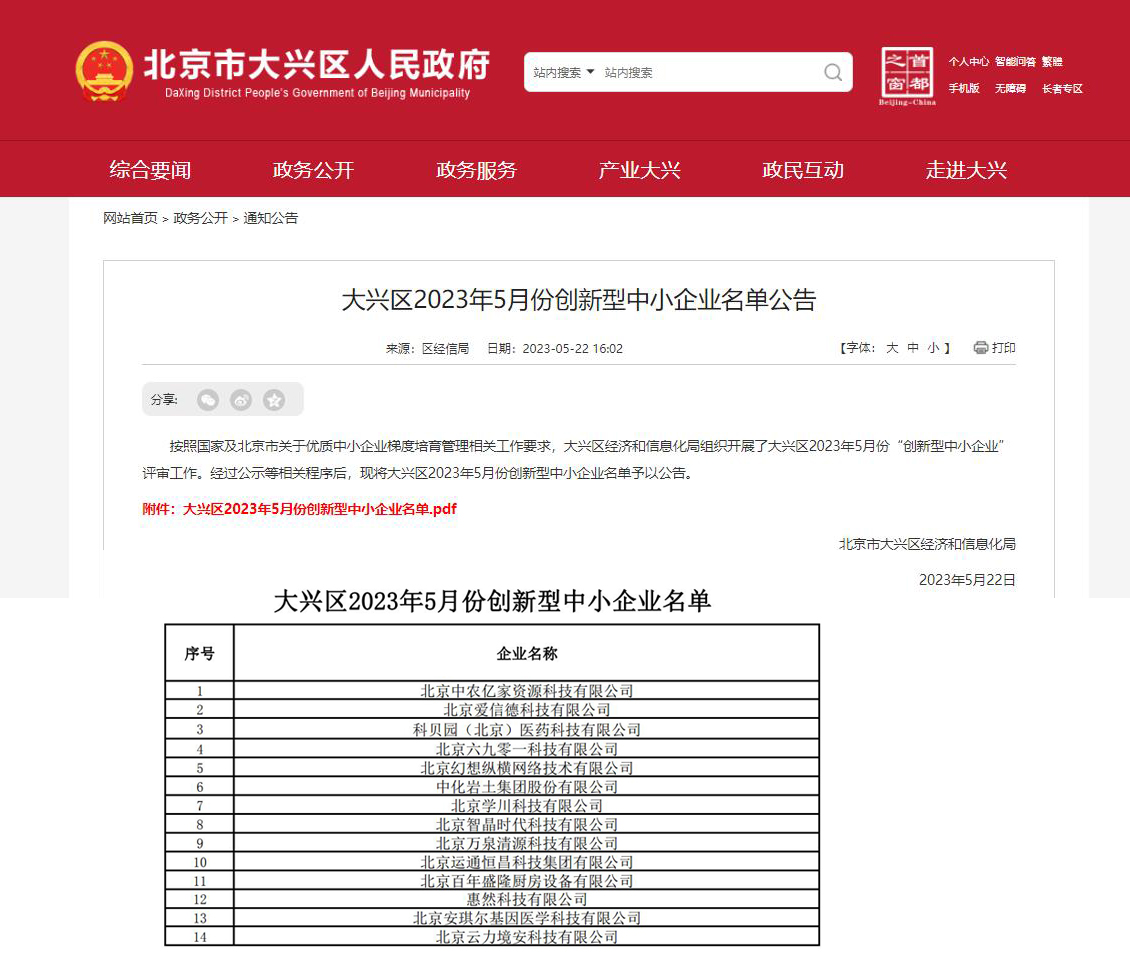
Task: Select the WeChat share icon
Action: 207,399
